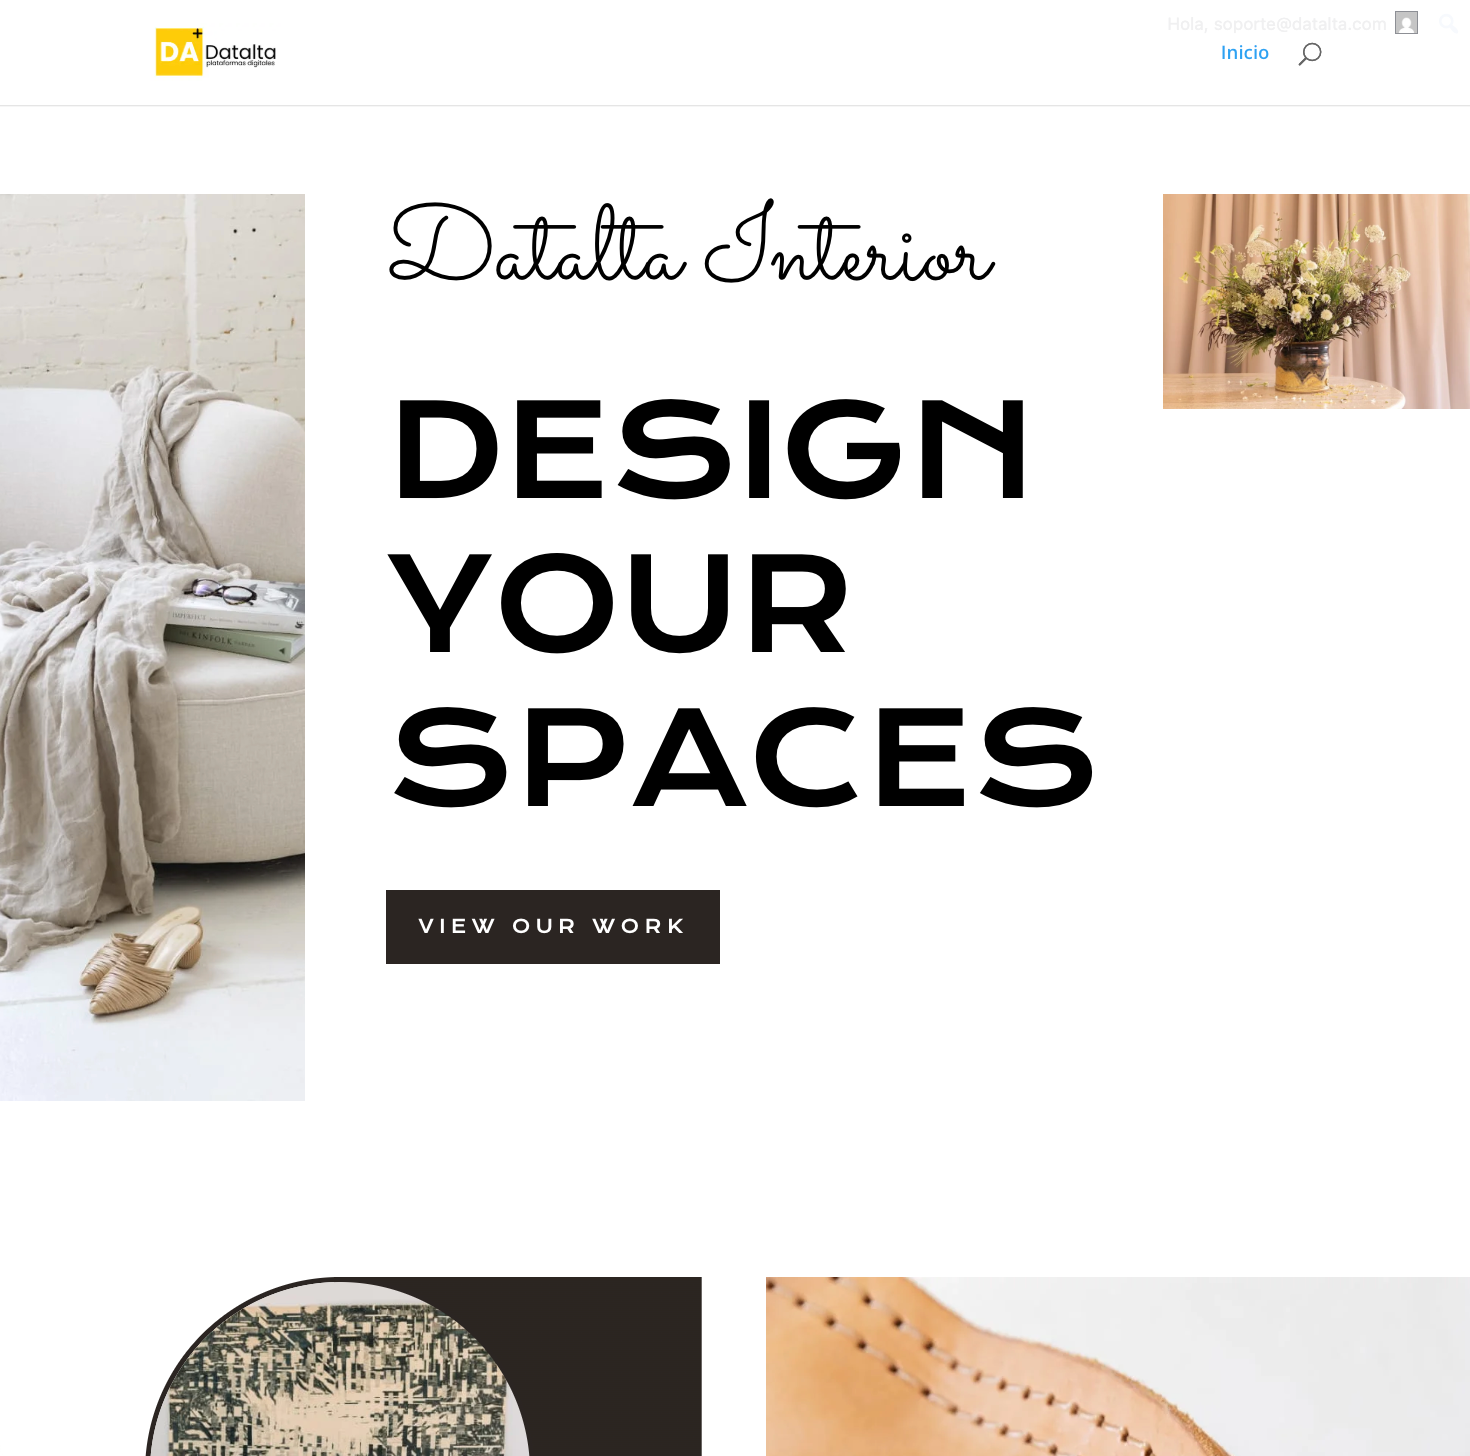This screenshot has height=1456, width=1470.
Task: Click the flower bouquet photo
Action: tap(1315, 301)
